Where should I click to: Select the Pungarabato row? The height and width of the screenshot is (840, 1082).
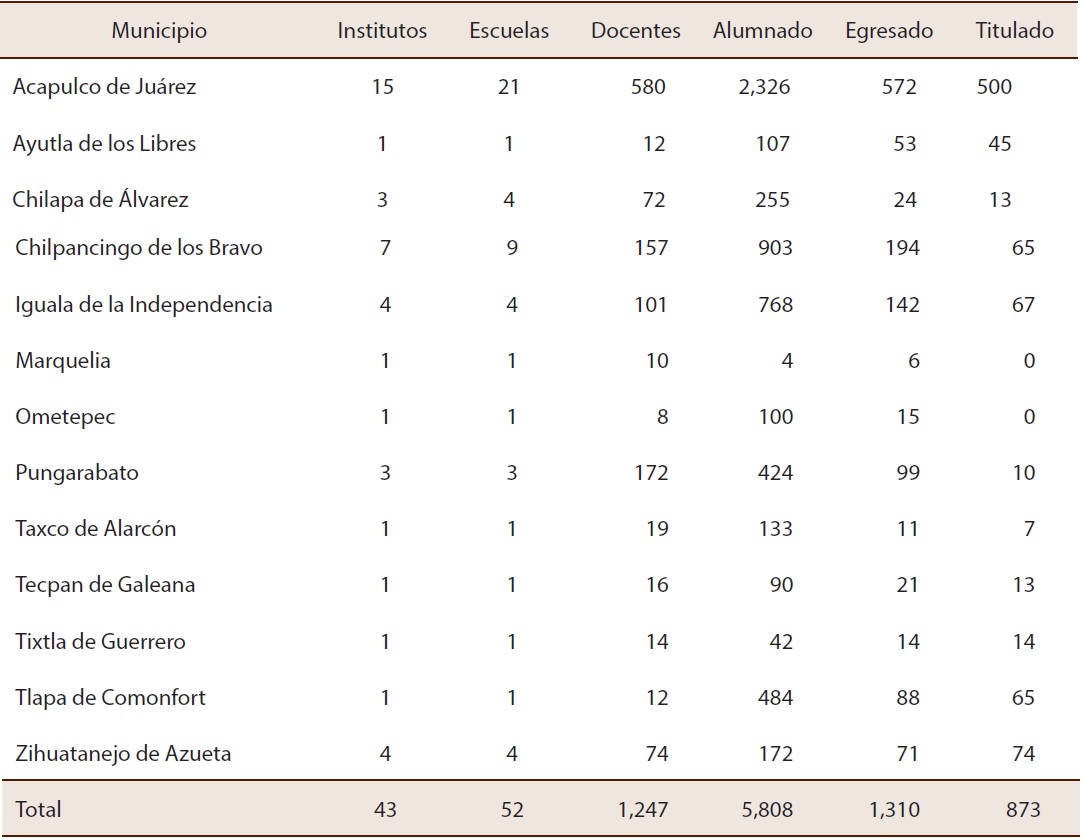(68, 473)
